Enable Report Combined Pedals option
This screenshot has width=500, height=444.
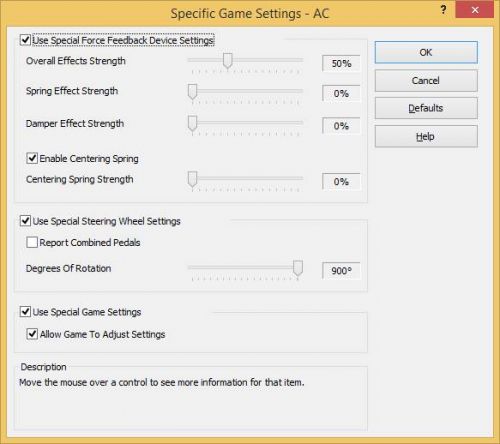pyautogui.click(x=32, y=242)
